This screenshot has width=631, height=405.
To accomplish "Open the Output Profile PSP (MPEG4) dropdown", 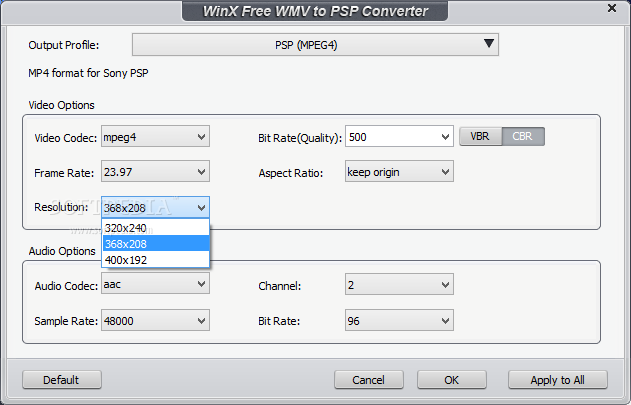I will point(315,44).
